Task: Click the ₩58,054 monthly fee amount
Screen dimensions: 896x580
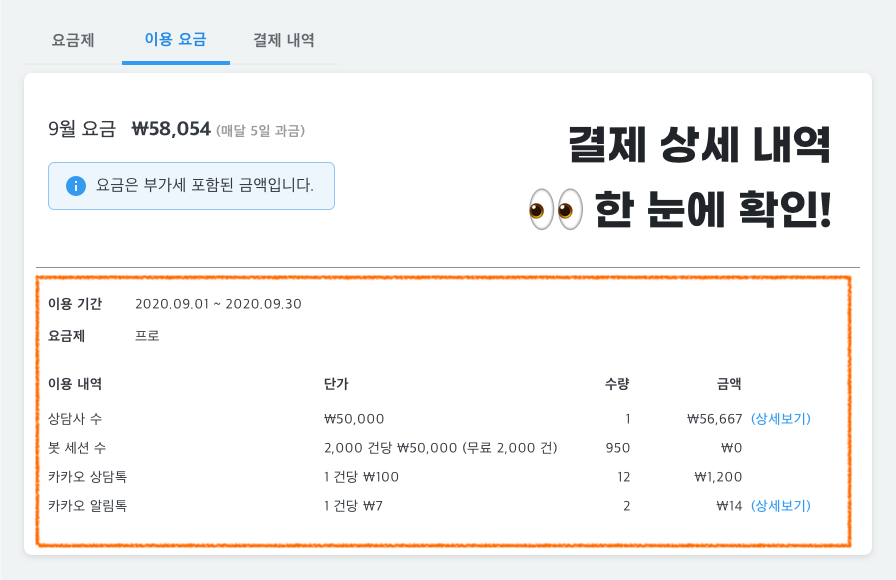Action: click(x=171, y=129)
